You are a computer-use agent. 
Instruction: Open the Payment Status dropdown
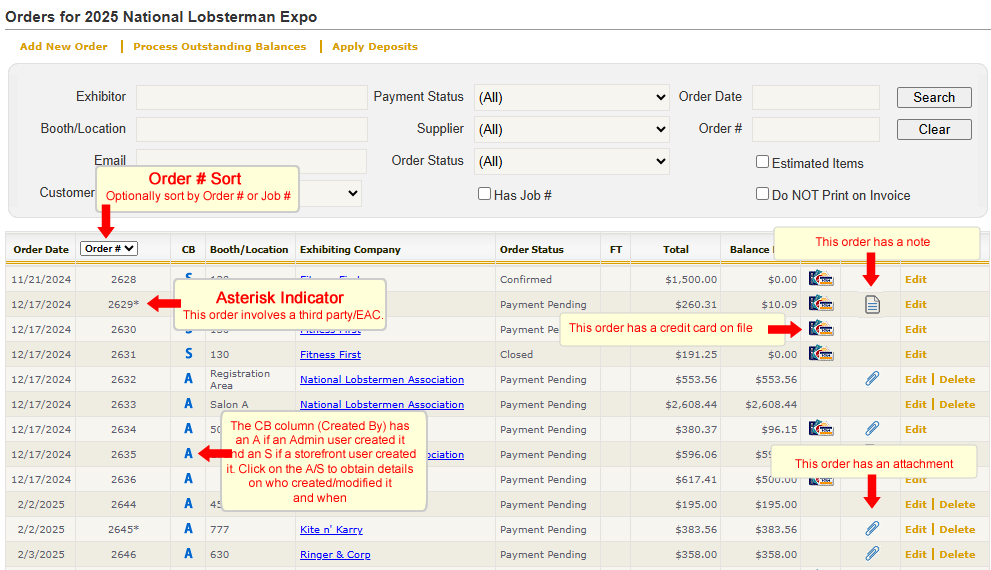click(571, 97)
